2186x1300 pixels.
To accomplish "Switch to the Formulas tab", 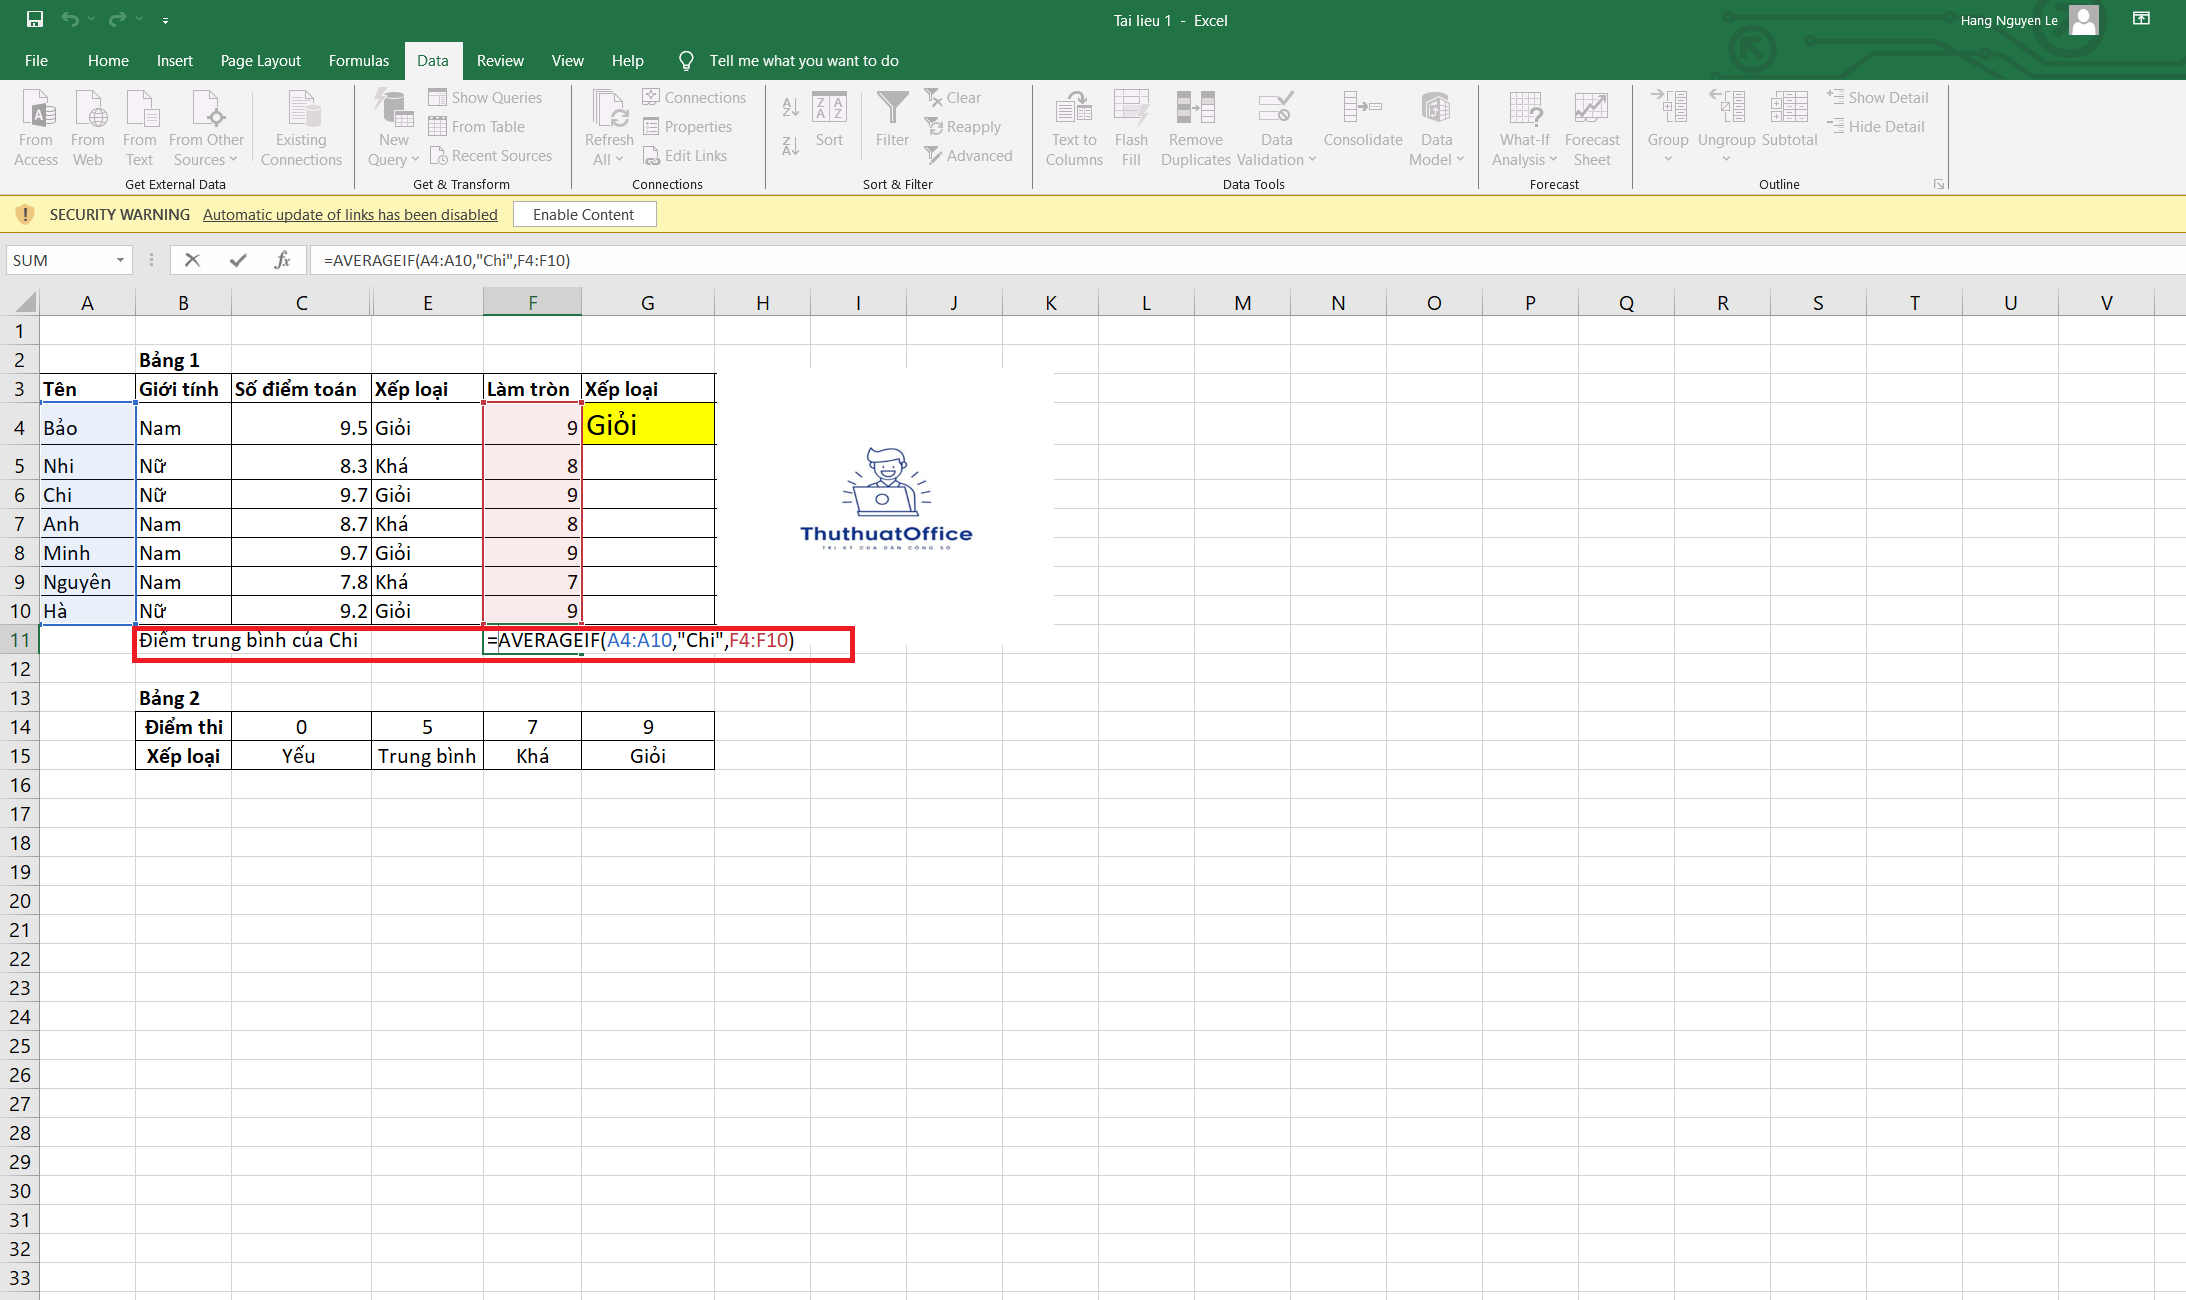I will [358, 60].
